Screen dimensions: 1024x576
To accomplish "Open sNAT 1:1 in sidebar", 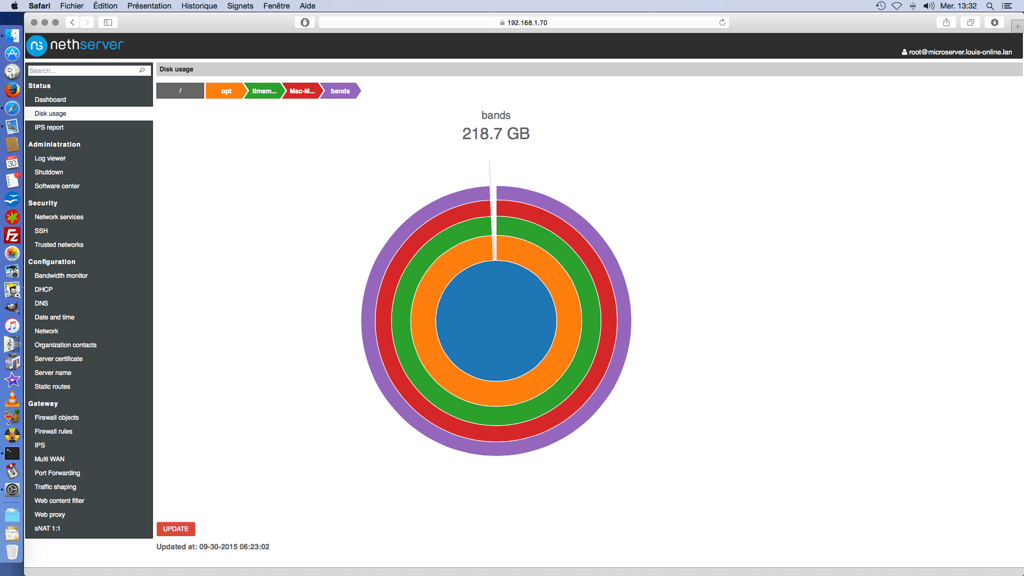I will click(x=47, y=528).
